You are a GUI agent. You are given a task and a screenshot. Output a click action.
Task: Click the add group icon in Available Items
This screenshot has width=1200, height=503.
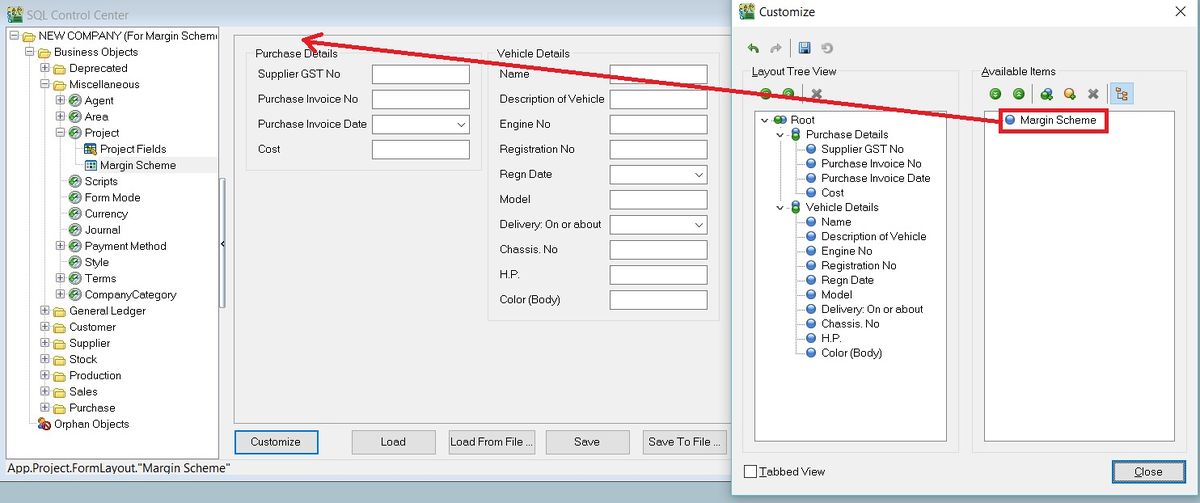point(1046,94)
